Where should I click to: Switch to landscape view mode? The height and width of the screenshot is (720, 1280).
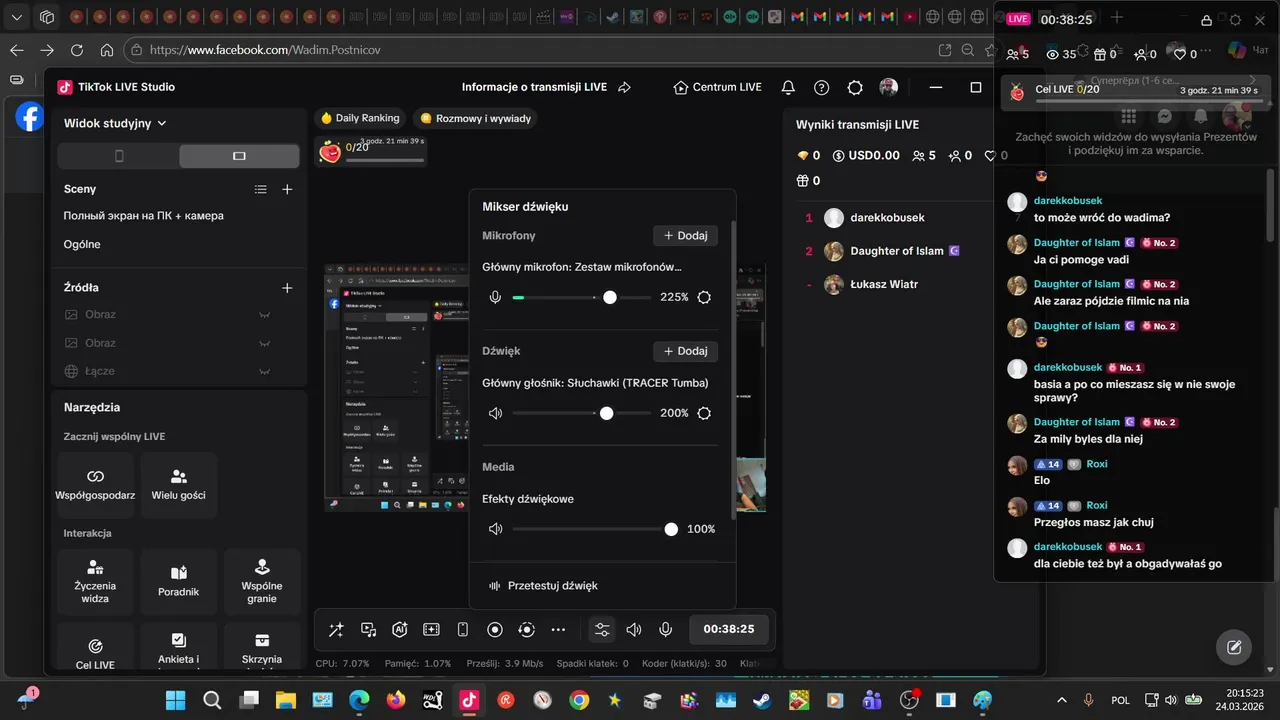click(x=239, y=156)
